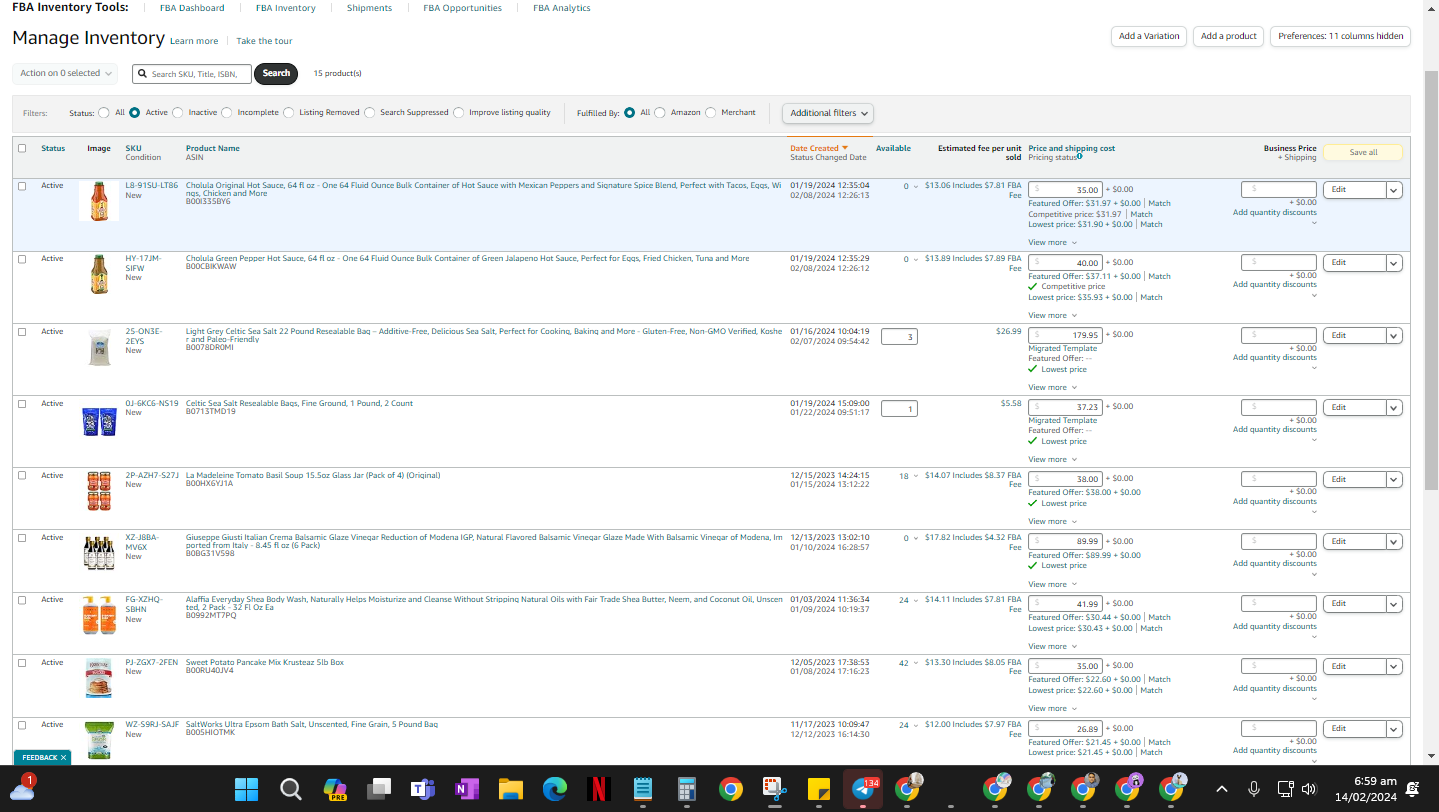Click the La Madeleine Tomato Basil Soup thumbnail
This screenshot has width=1439, height=812.
click(x=98, y=491)
